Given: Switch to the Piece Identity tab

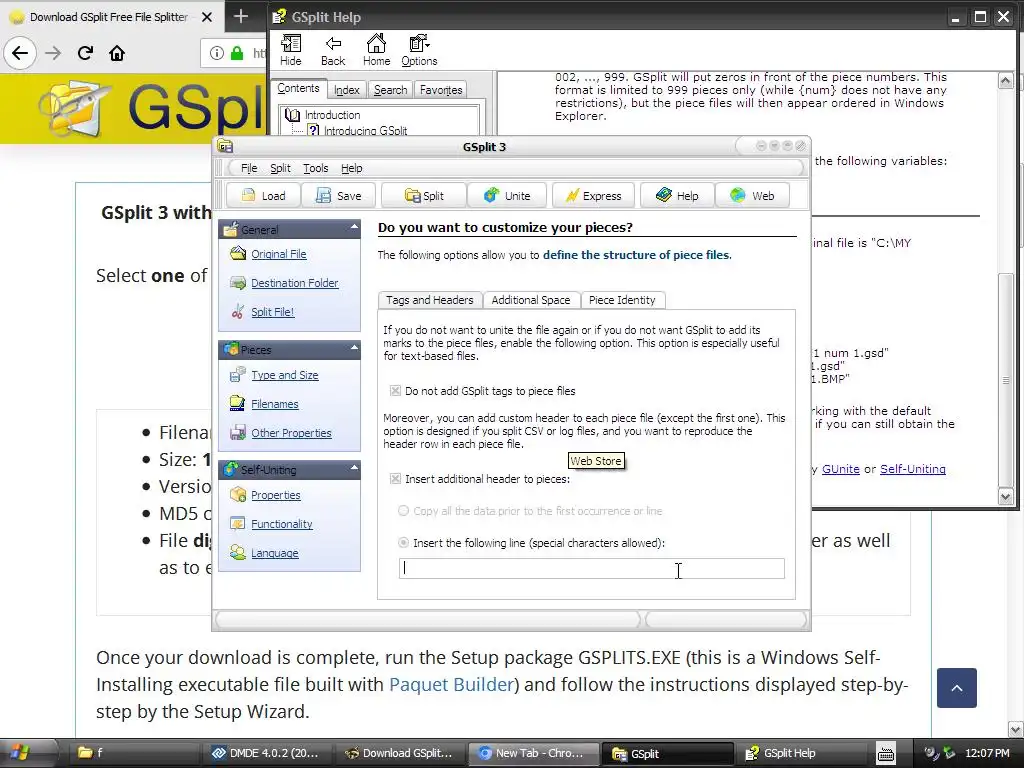Looking at the screenshot, I should [622, 300].
